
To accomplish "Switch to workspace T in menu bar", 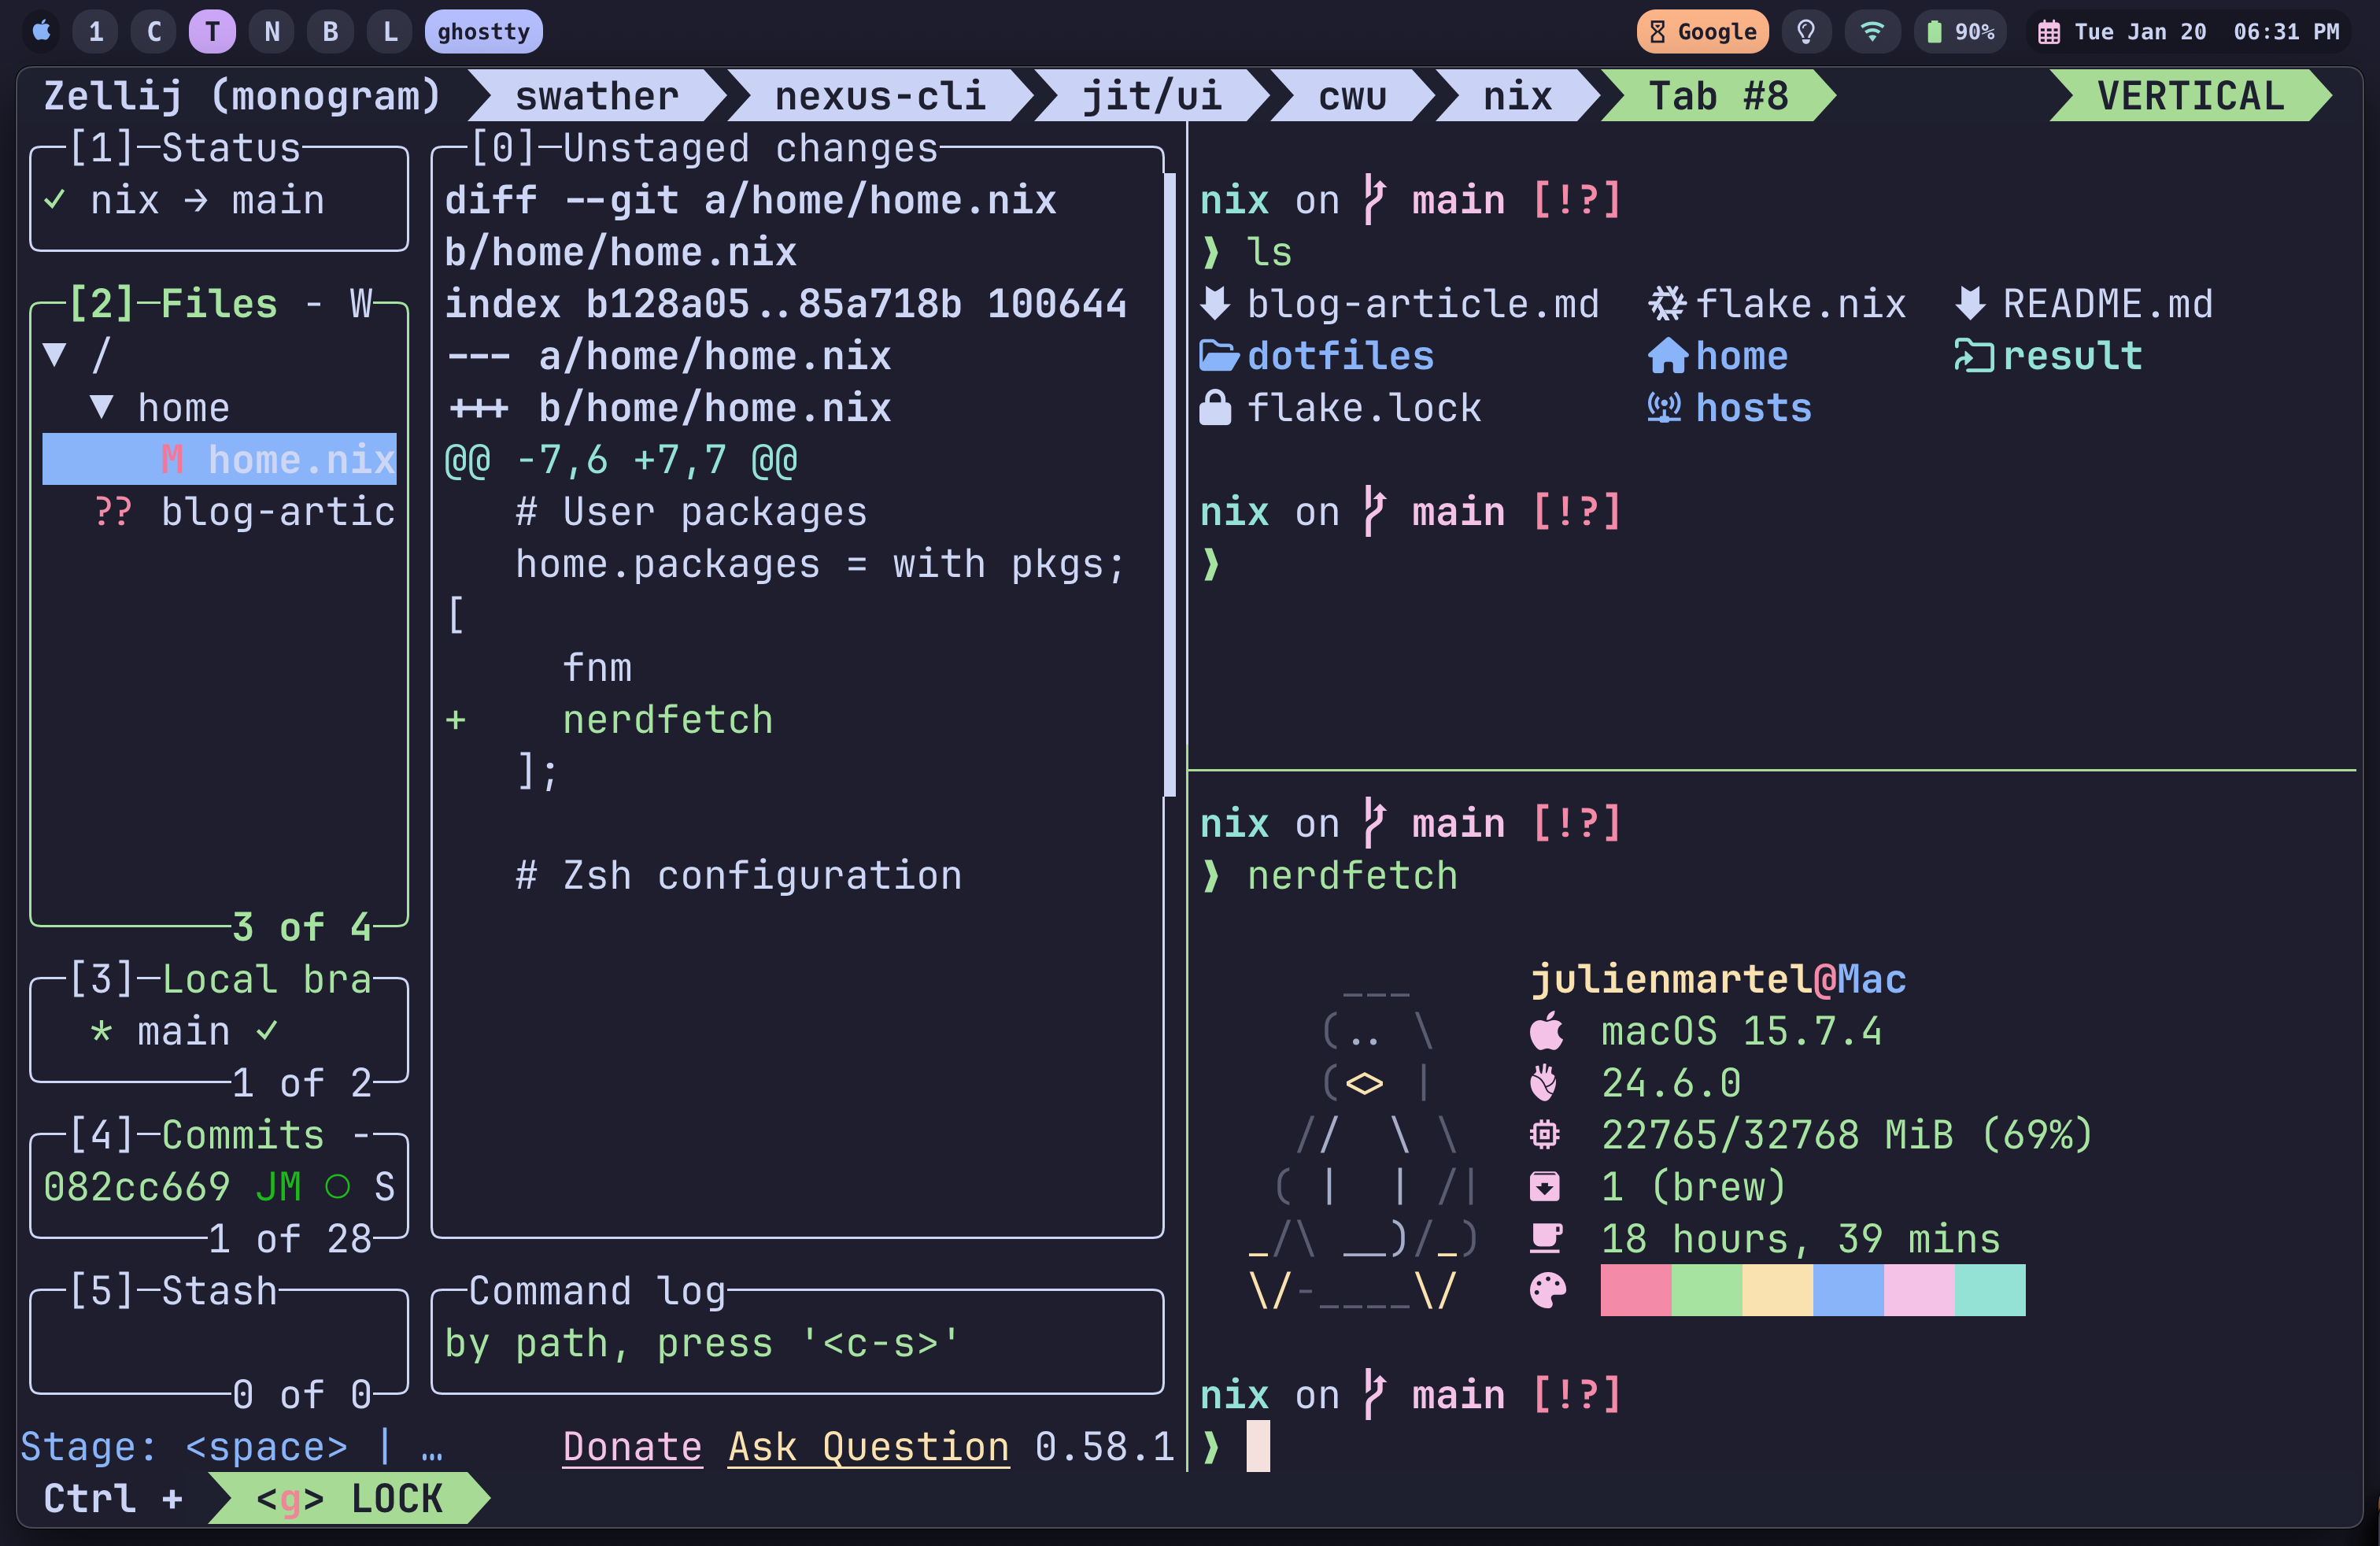I will [x=212, y=32].
